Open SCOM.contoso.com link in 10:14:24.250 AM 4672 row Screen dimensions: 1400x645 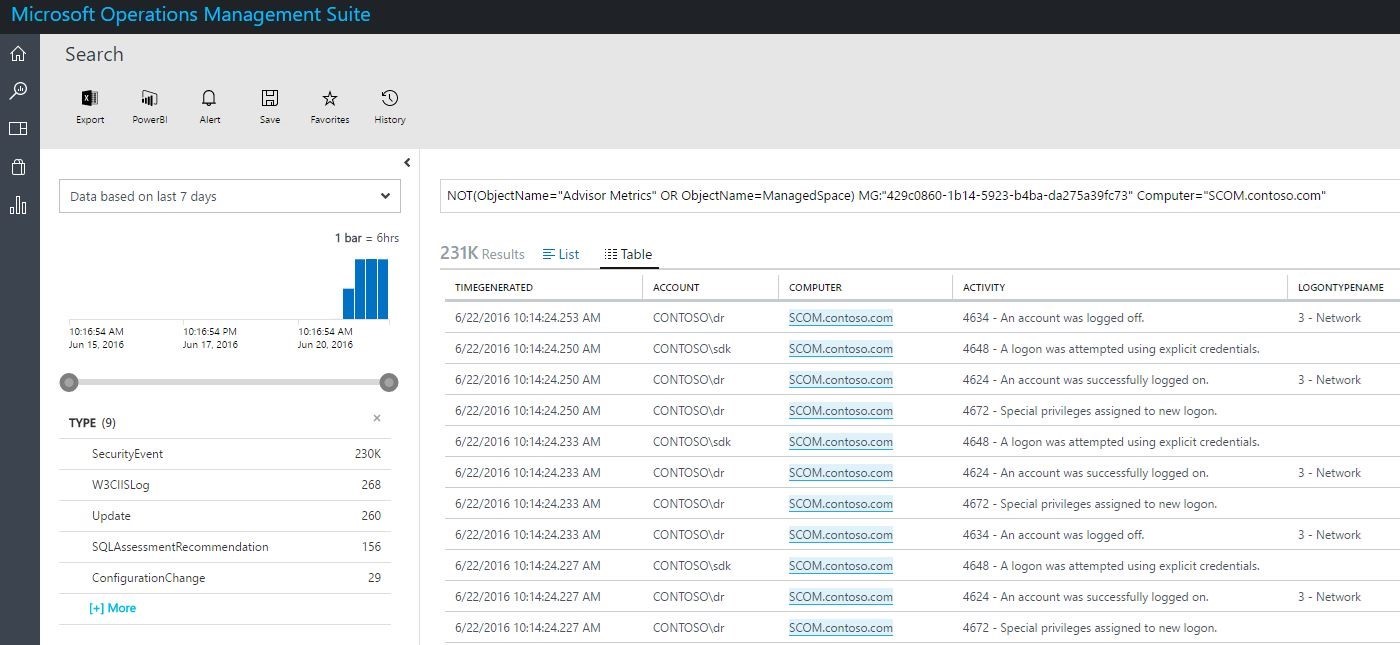pos(841,411)
